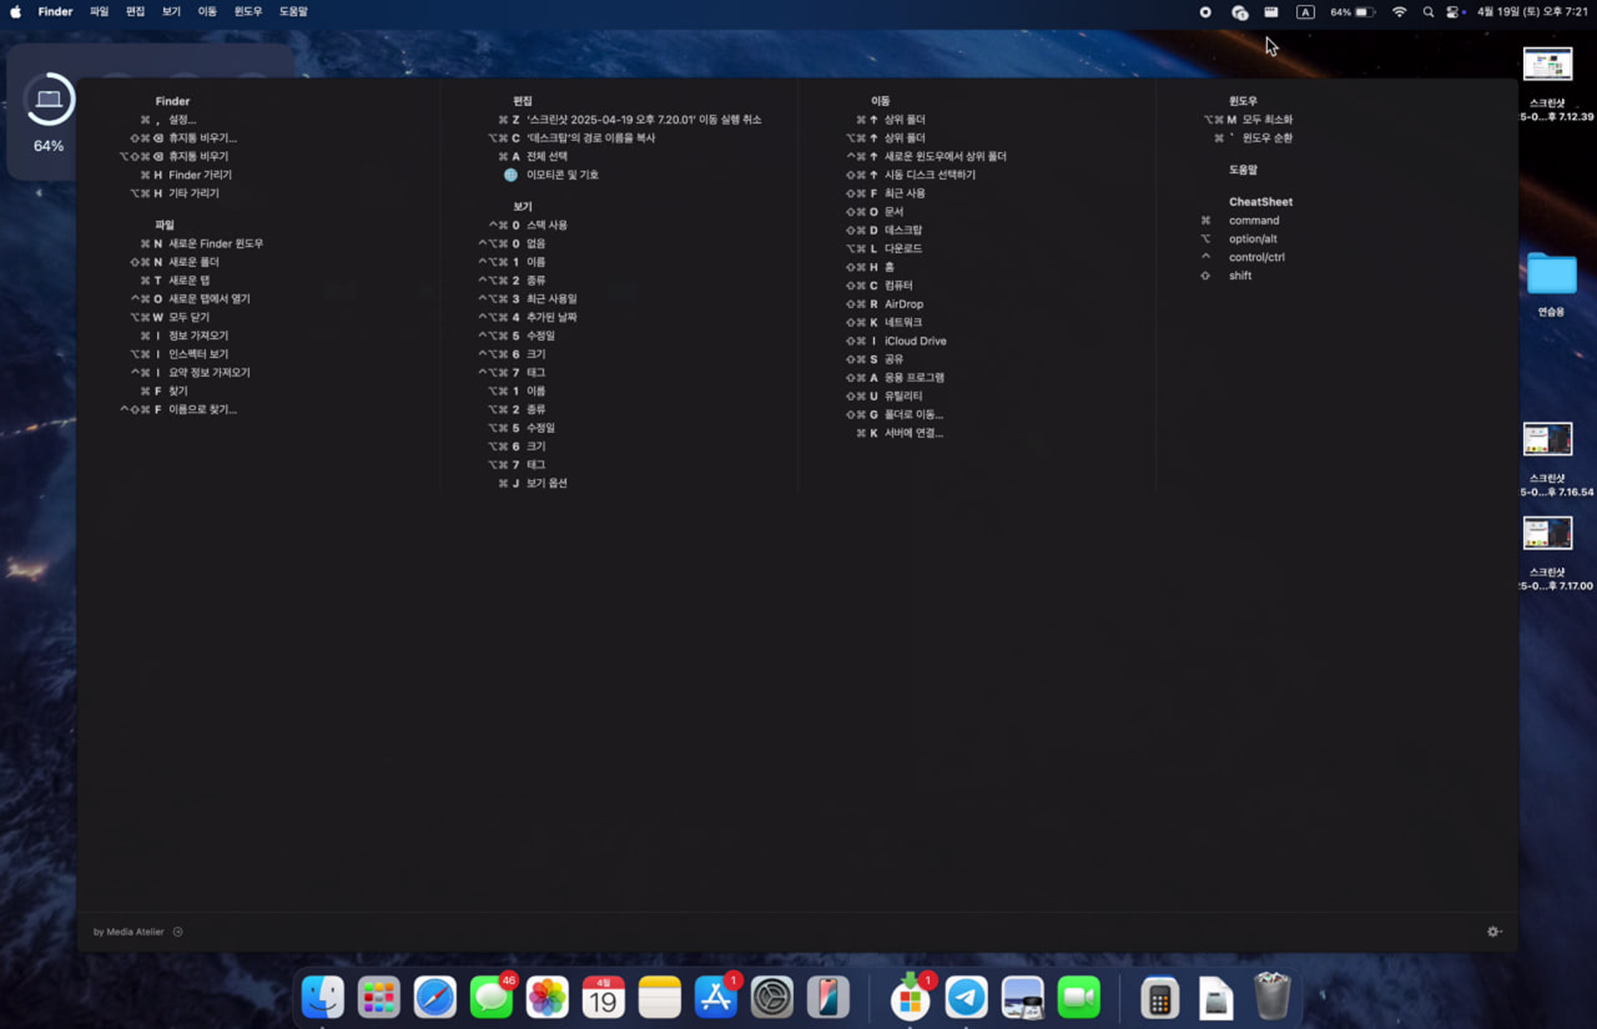This screenshot has width=1597, height=1029.
Task: Click the date and time clock
Action: (1532, 12)
